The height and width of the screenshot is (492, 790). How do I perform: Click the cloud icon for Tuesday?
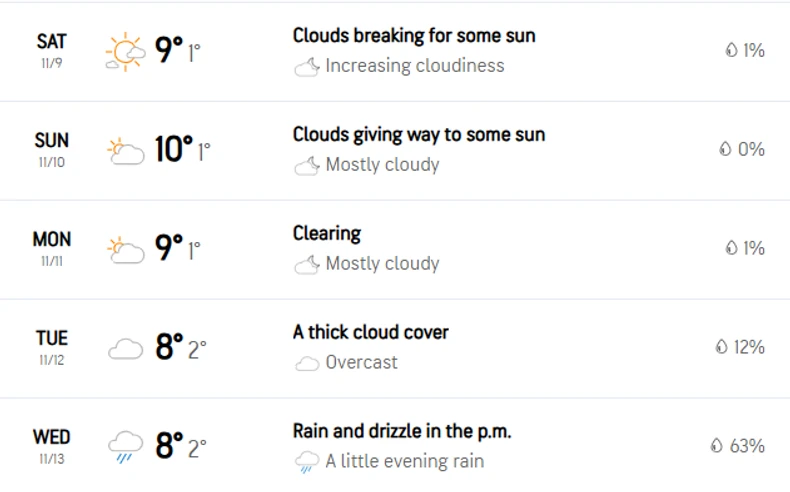[125, 348]
